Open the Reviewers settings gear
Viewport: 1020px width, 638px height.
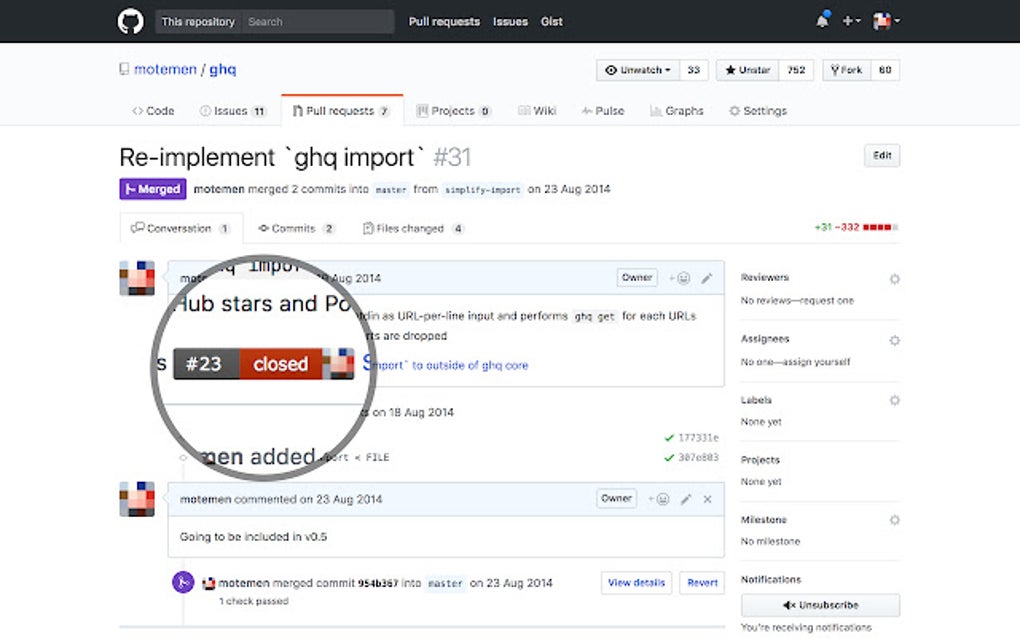click(895, 278)
